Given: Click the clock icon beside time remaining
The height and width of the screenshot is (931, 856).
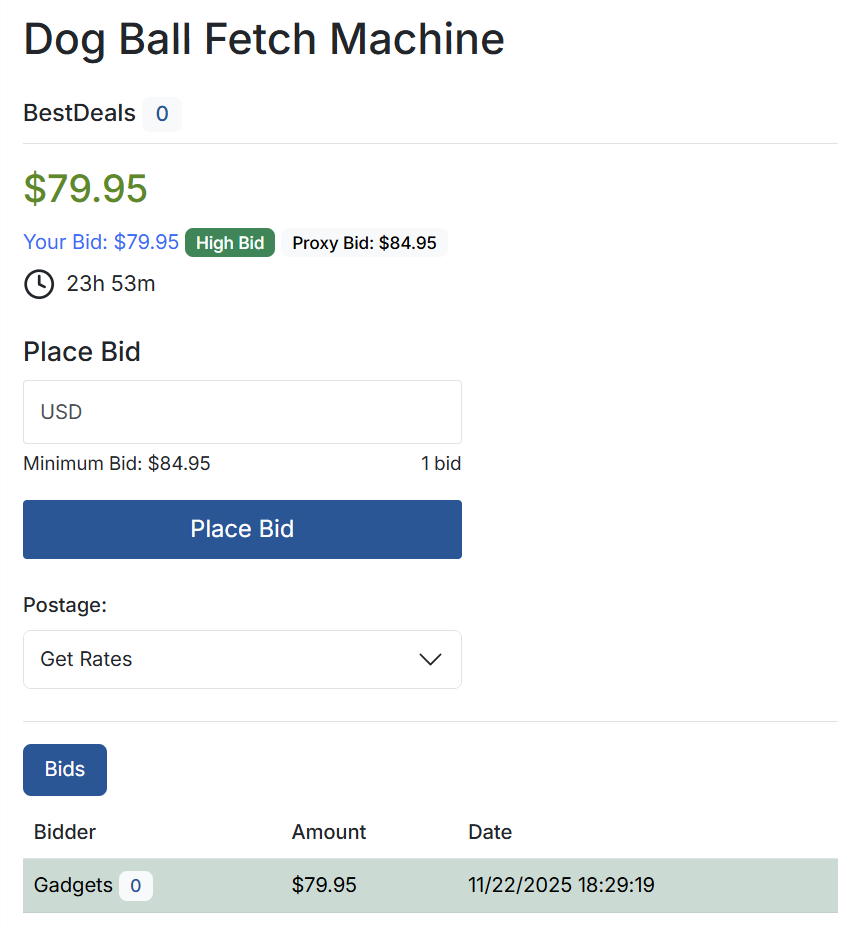Looking at the screenshot, I should (x=39, y=284).
